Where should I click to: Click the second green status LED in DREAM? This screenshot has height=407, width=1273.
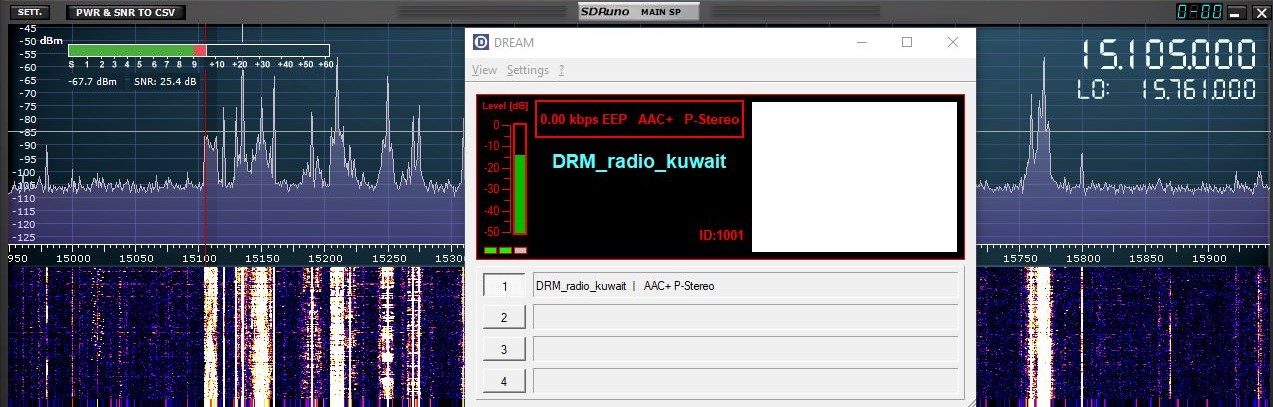click(x=505, y=250)
